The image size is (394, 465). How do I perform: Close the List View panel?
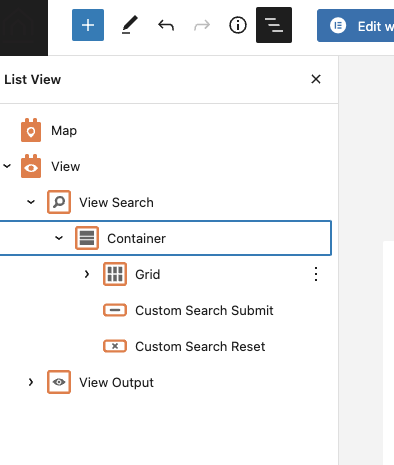click(316, 79)
